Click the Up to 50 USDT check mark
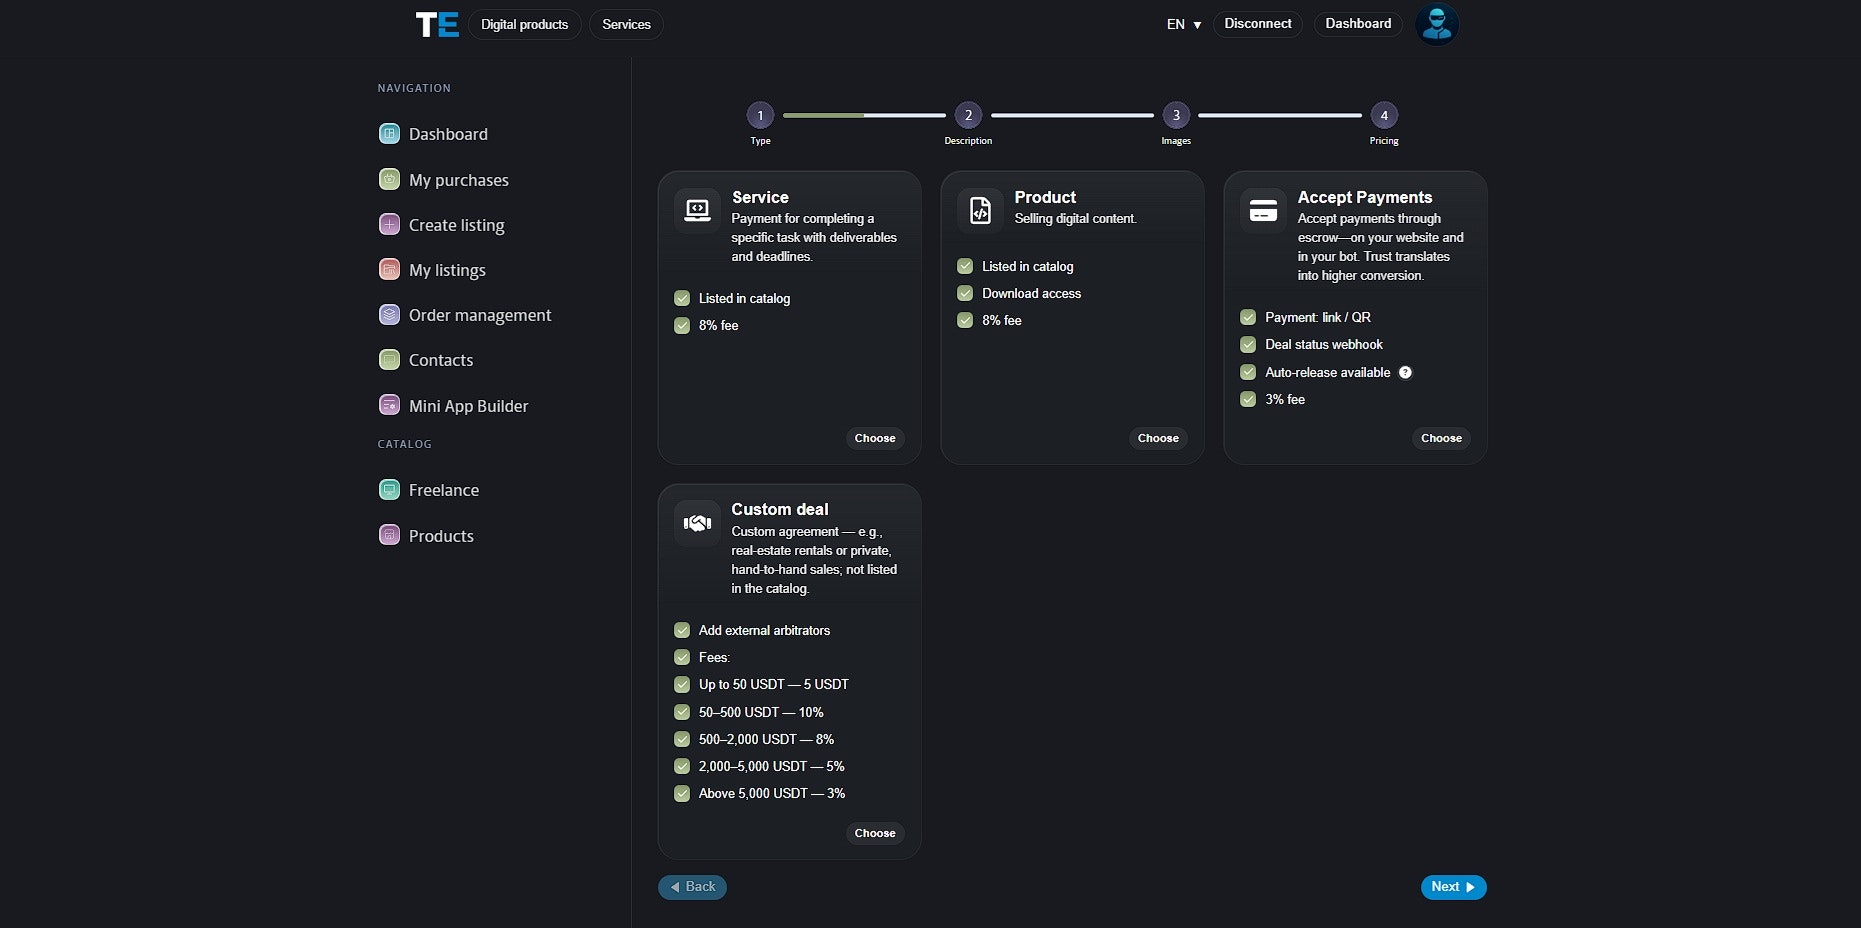The height and width of the screenshot is (928, 1861). tap(682, 684)
